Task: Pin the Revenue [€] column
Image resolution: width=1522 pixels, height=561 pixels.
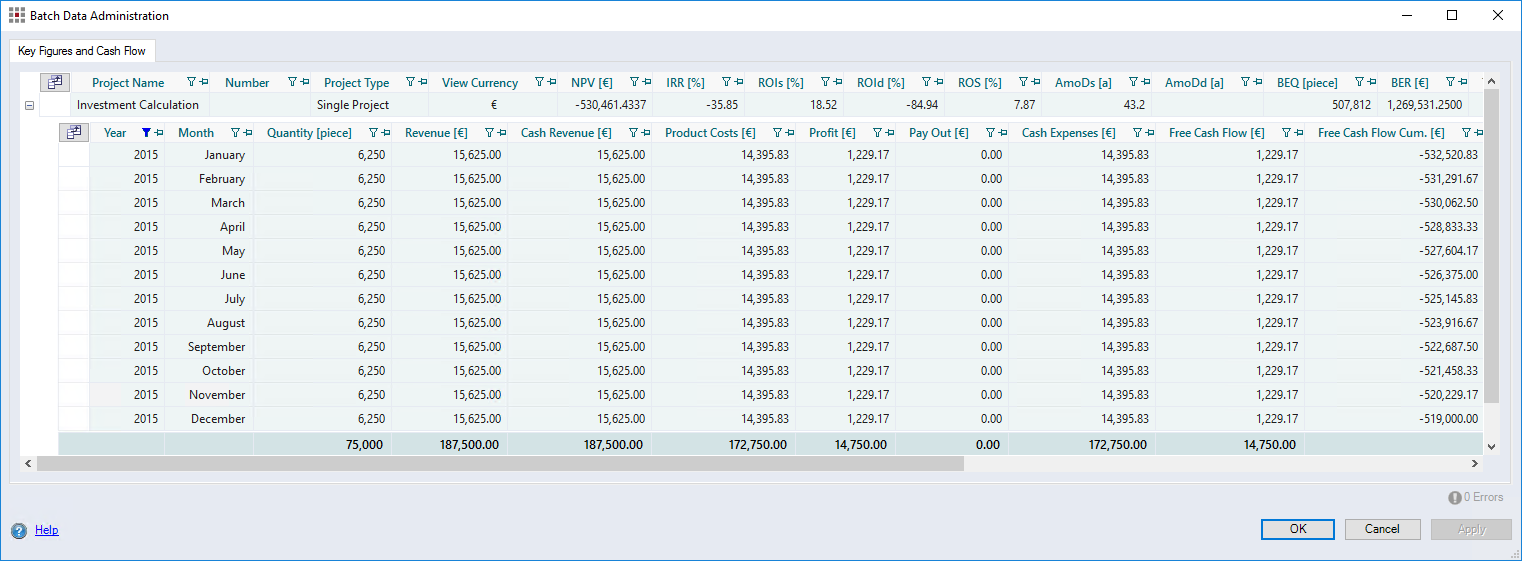Action: (x=501, y=133)
